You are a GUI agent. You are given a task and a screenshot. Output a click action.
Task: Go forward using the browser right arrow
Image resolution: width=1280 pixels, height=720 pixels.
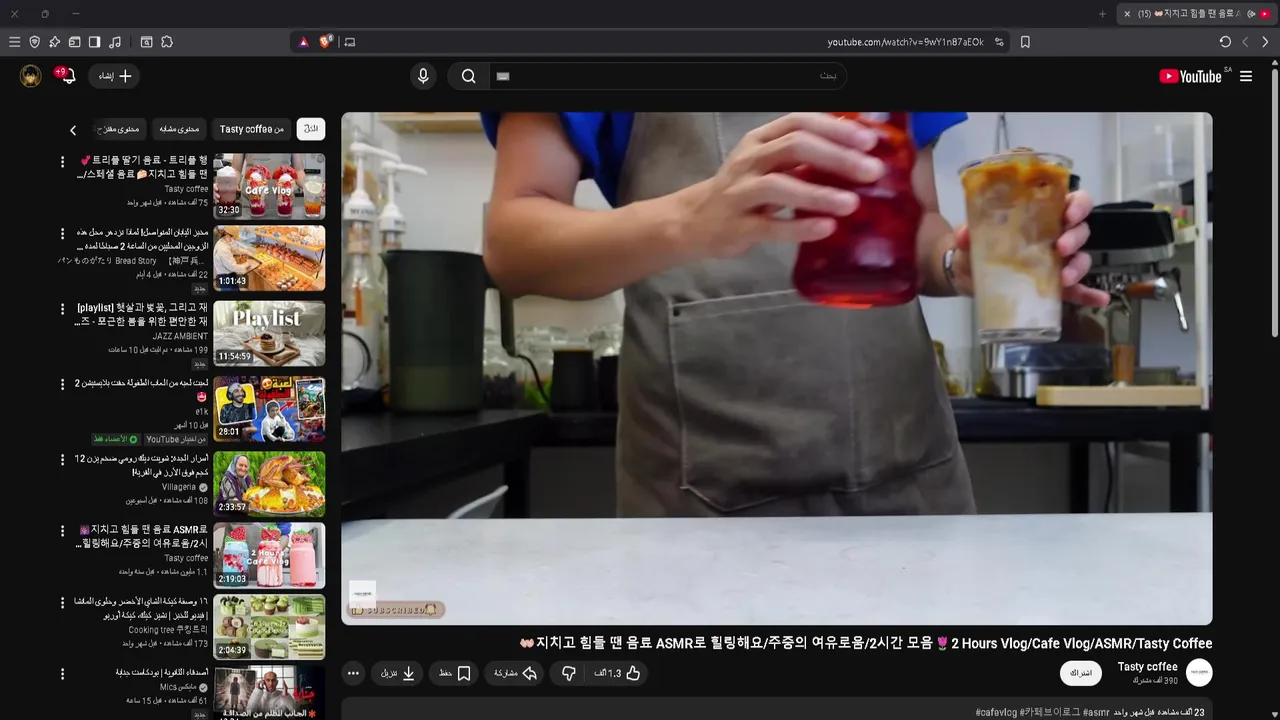tap(1265, 42)
